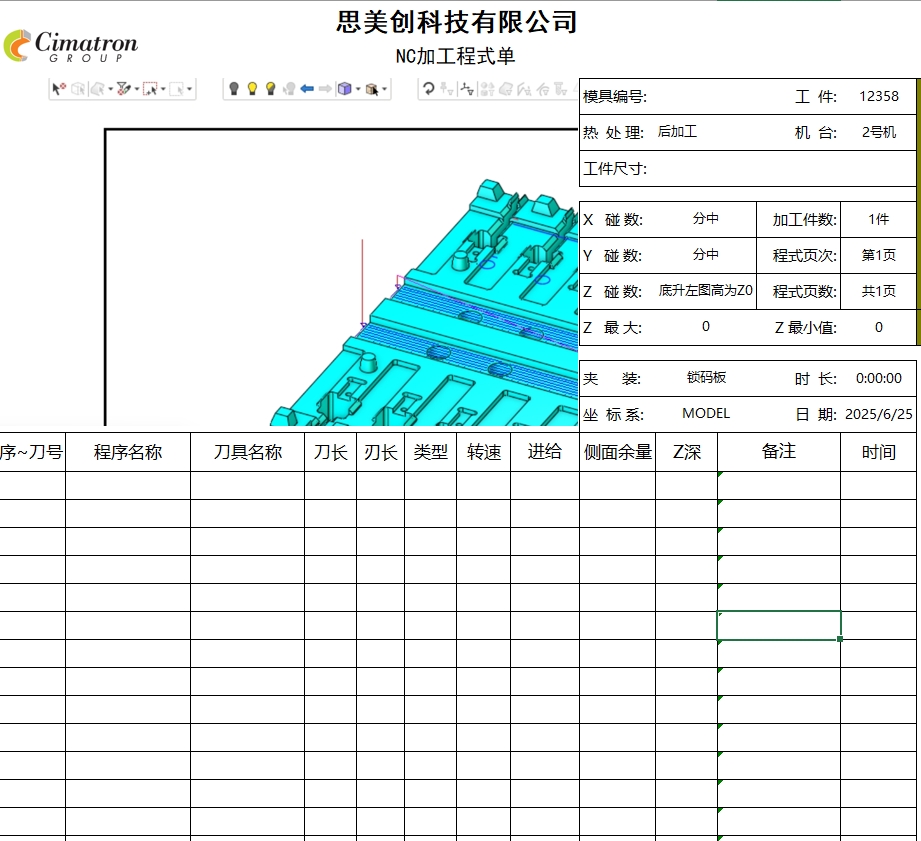This screenshot has height=841, width=921.
Task: Click the blue left arrow previous view
Action: tap(307, 89)
